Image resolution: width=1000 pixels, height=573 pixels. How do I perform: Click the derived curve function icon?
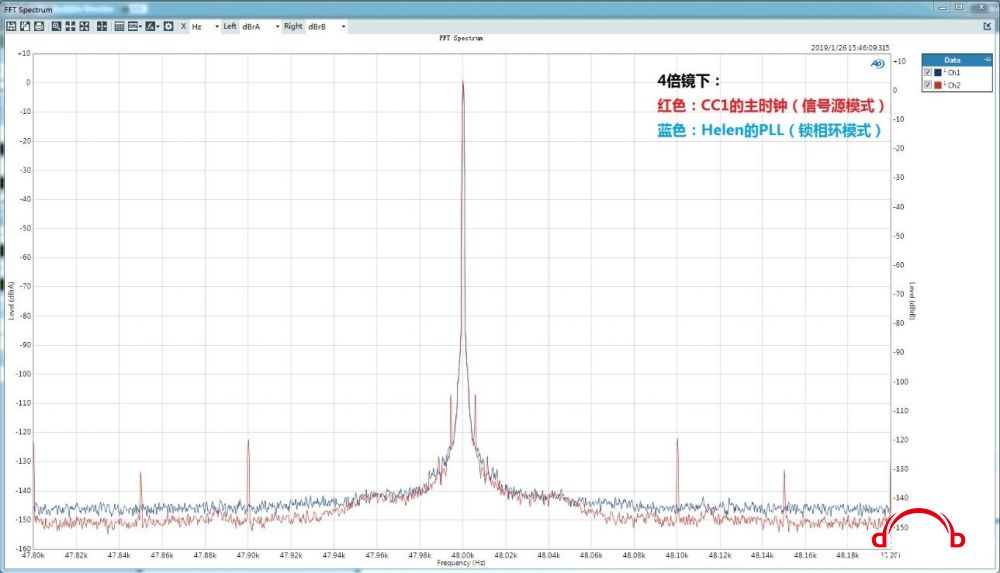(150, 26)
